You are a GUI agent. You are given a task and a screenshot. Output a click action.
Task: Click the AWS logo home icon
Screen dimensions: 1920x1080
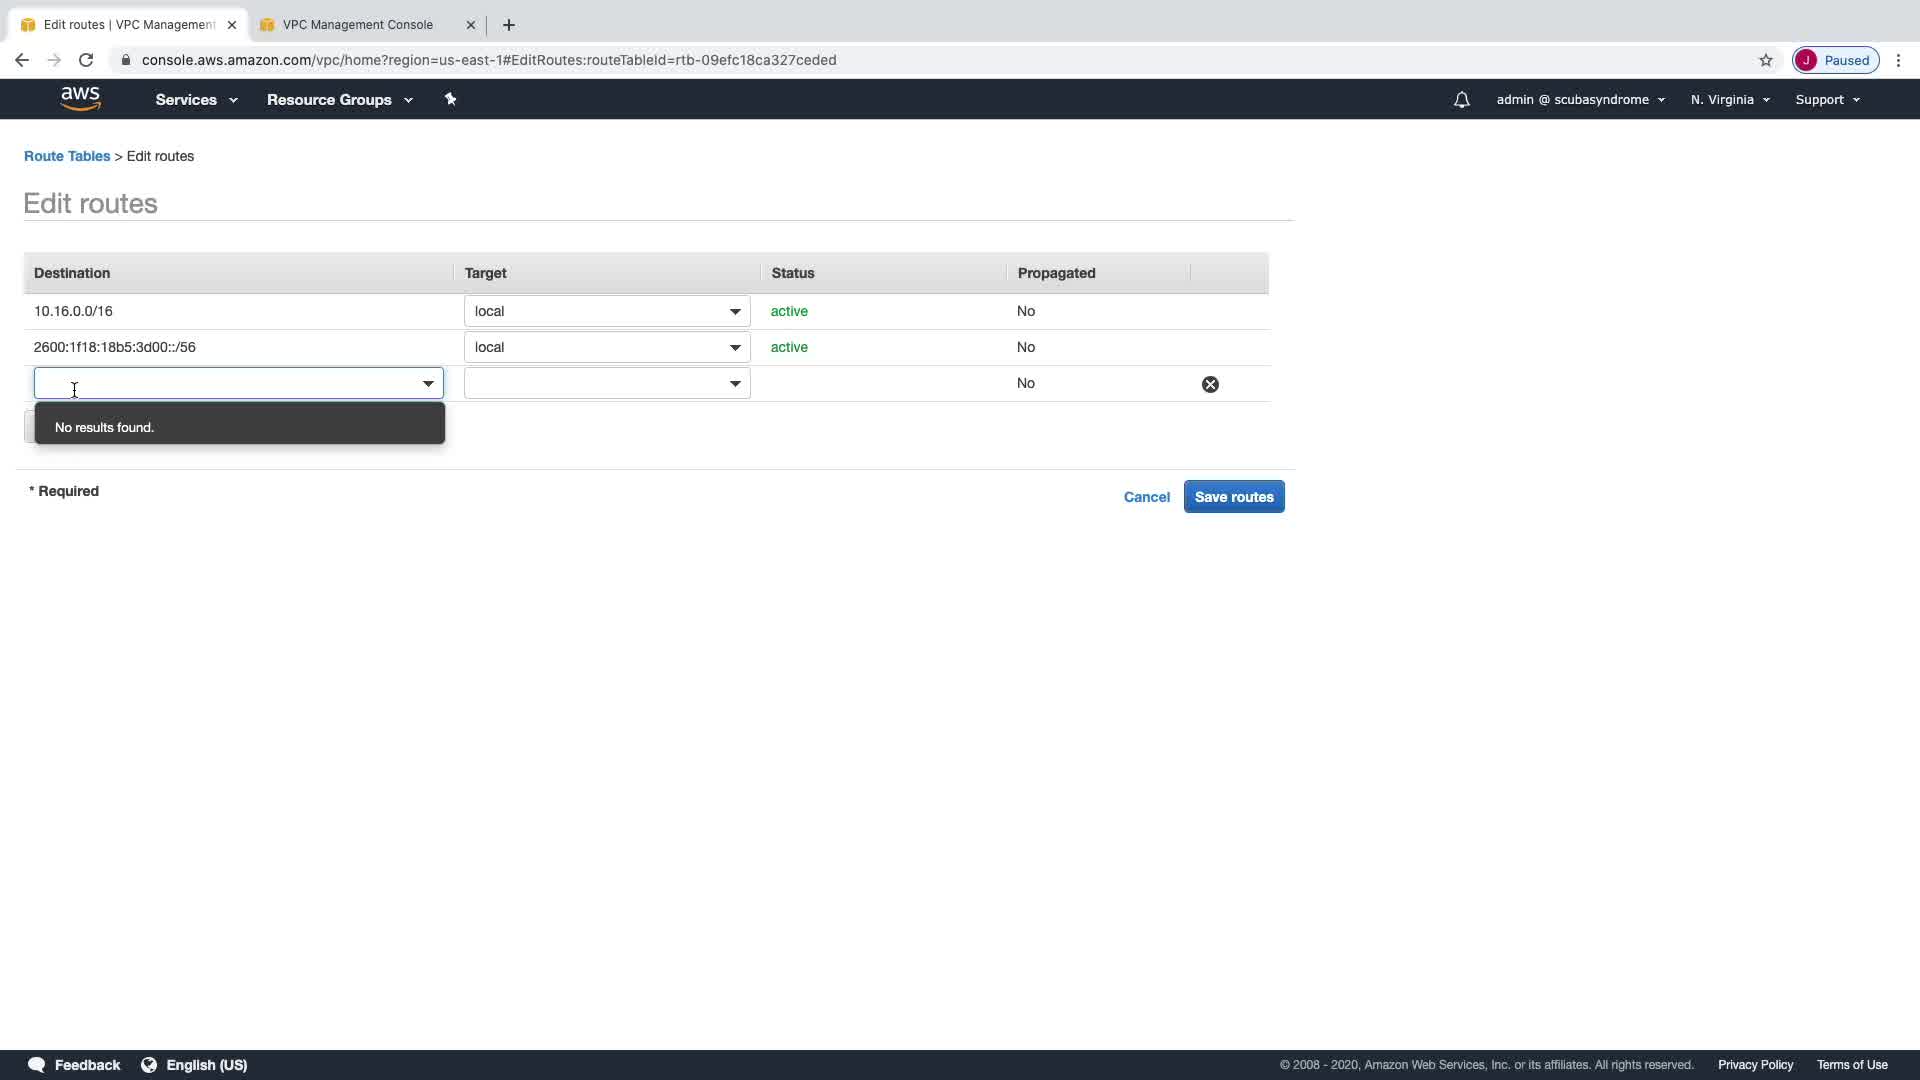click(x=80, y=98)
